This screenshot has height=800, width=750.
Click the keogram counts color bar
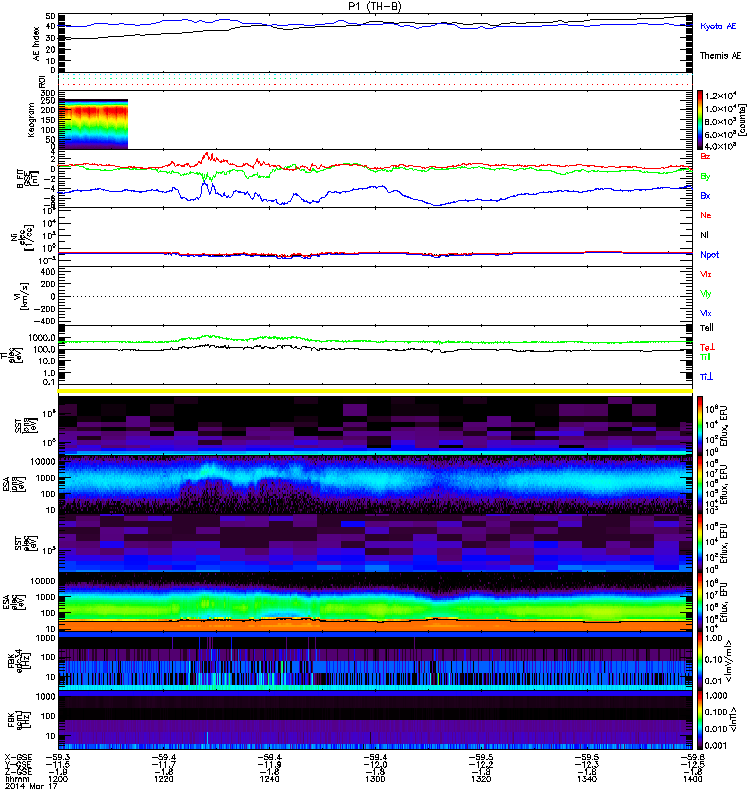coord(701,120)
